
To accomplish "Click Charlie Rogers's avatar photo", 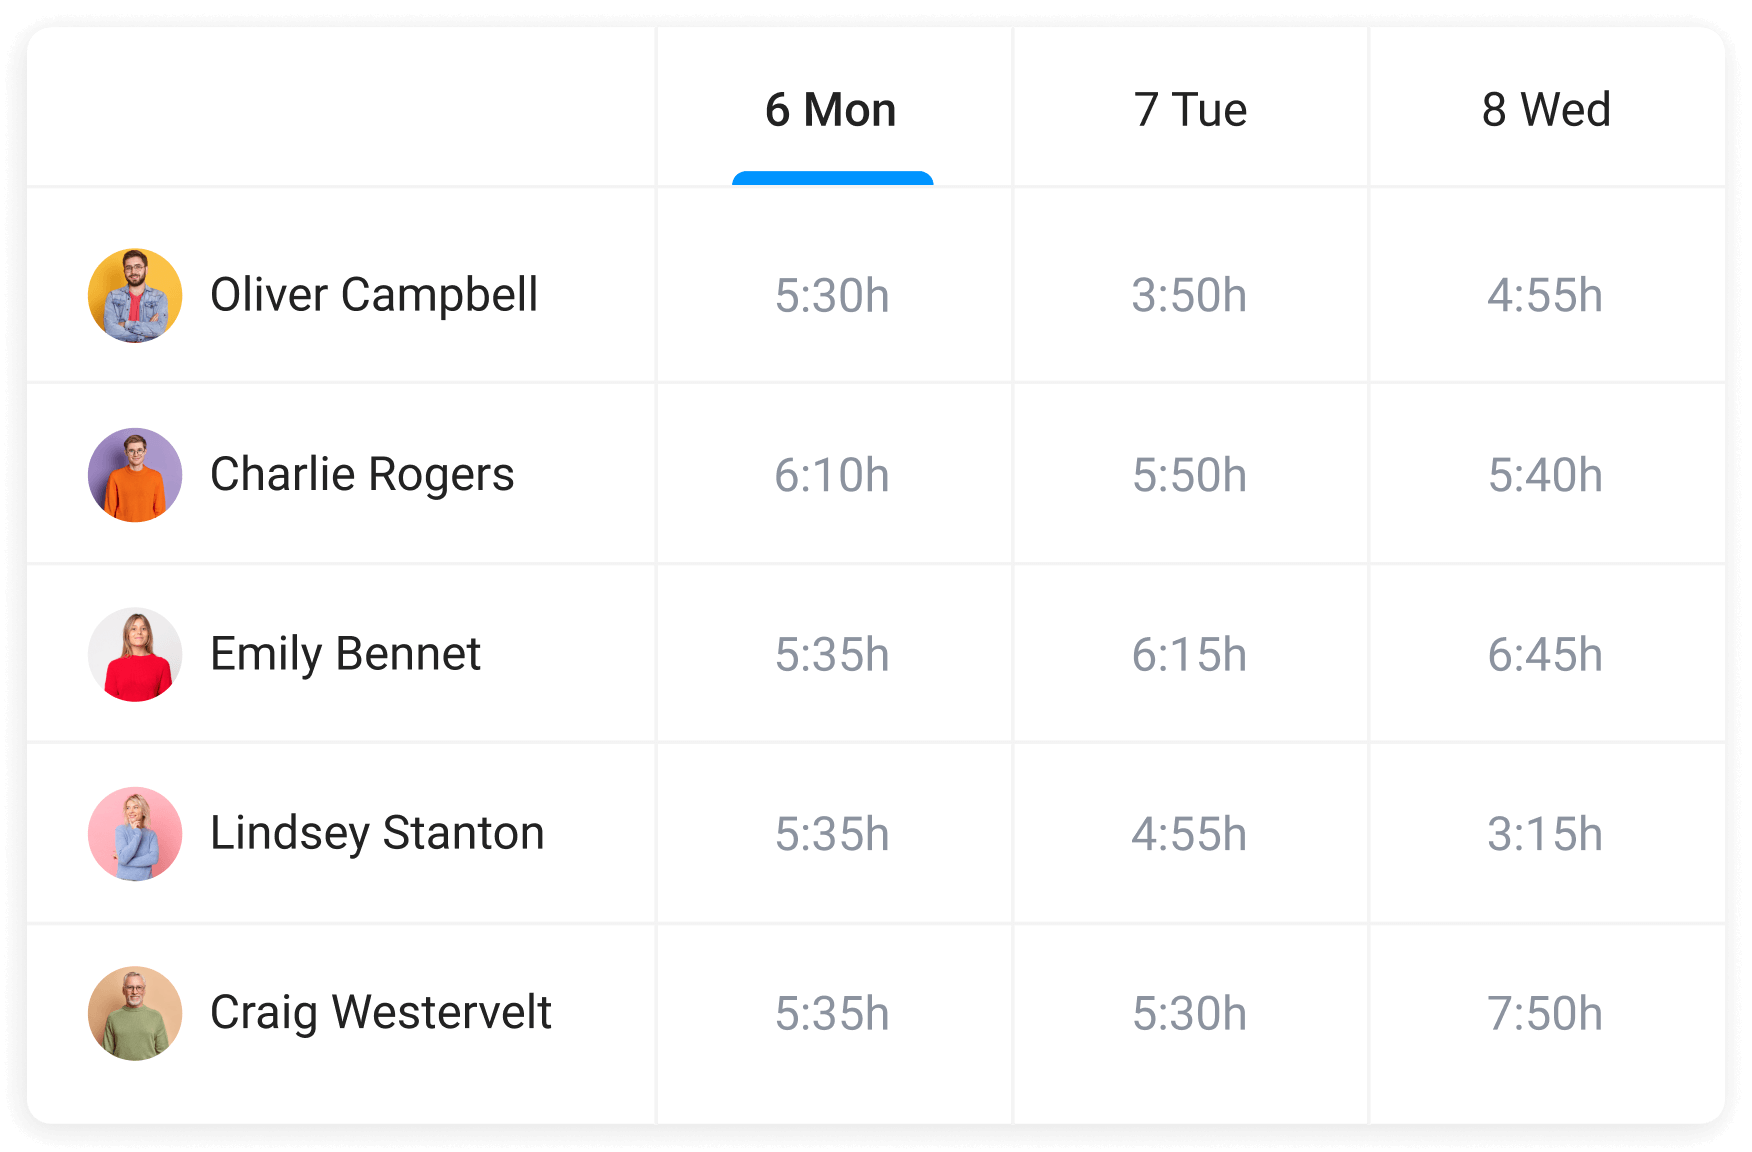I will coord(135,475).
